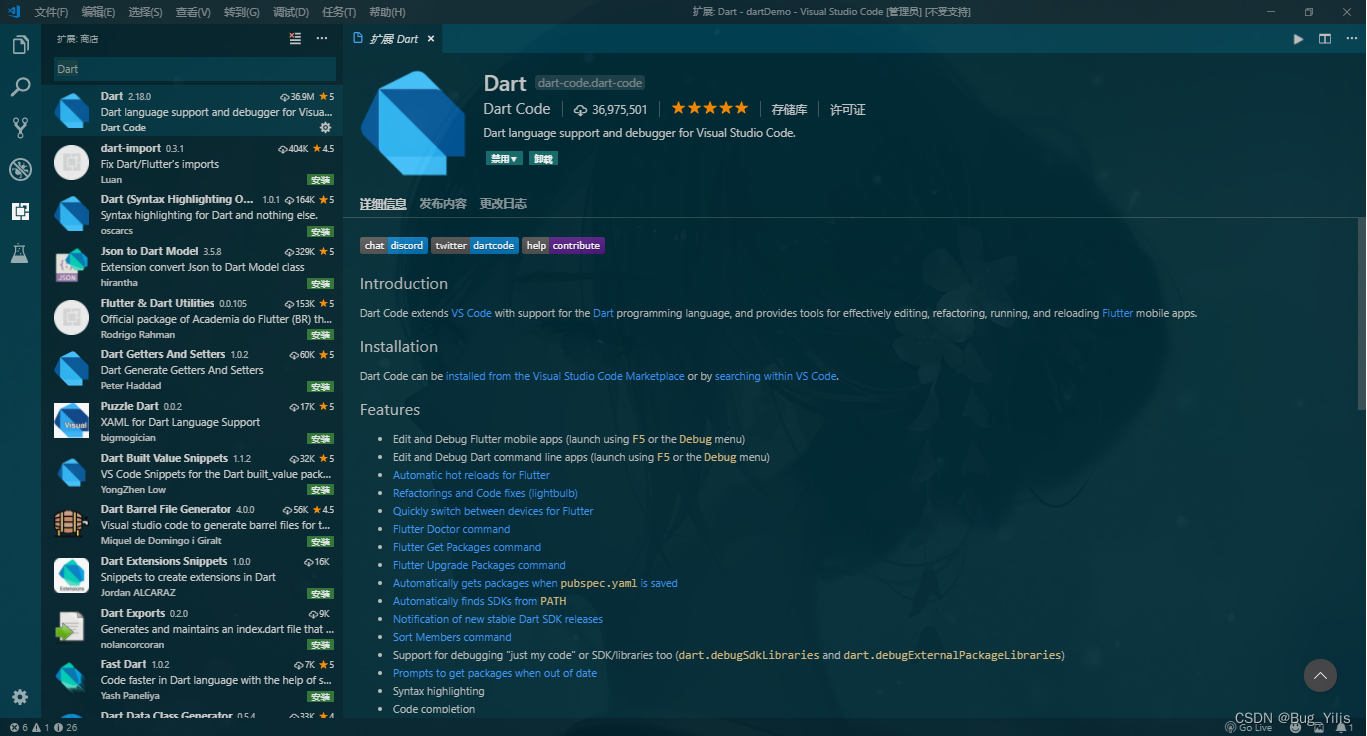Install Json to Dart Model extension
This screenshot has width=1367, height=736.
[x=320, y=284]
